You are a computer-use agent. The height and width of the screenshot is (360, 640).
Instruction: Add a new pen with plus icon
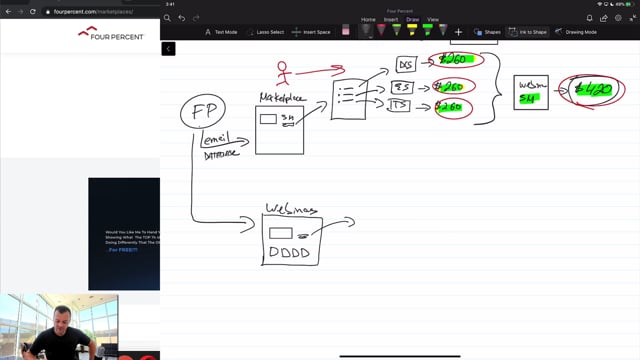click(458, 32)
